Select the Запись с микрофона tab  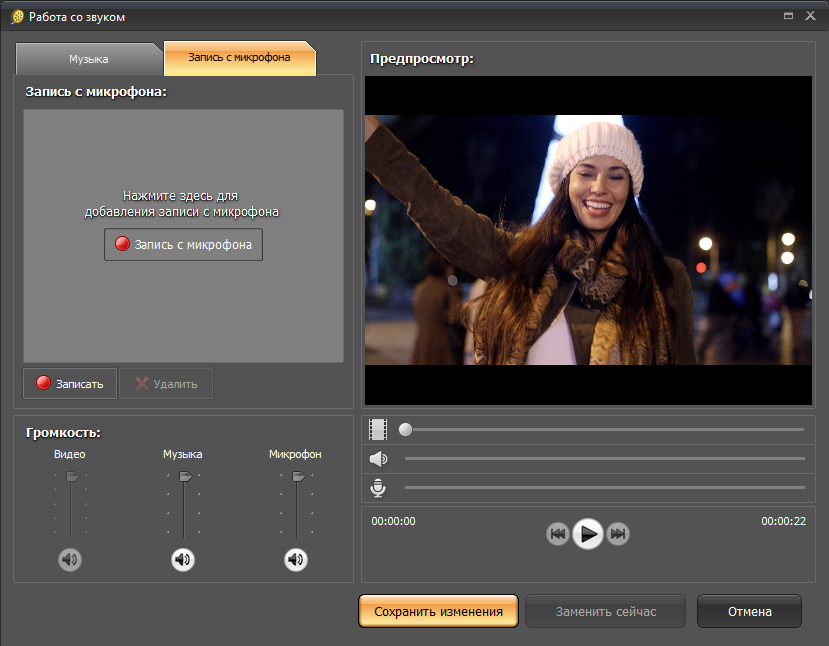(240, 58)
